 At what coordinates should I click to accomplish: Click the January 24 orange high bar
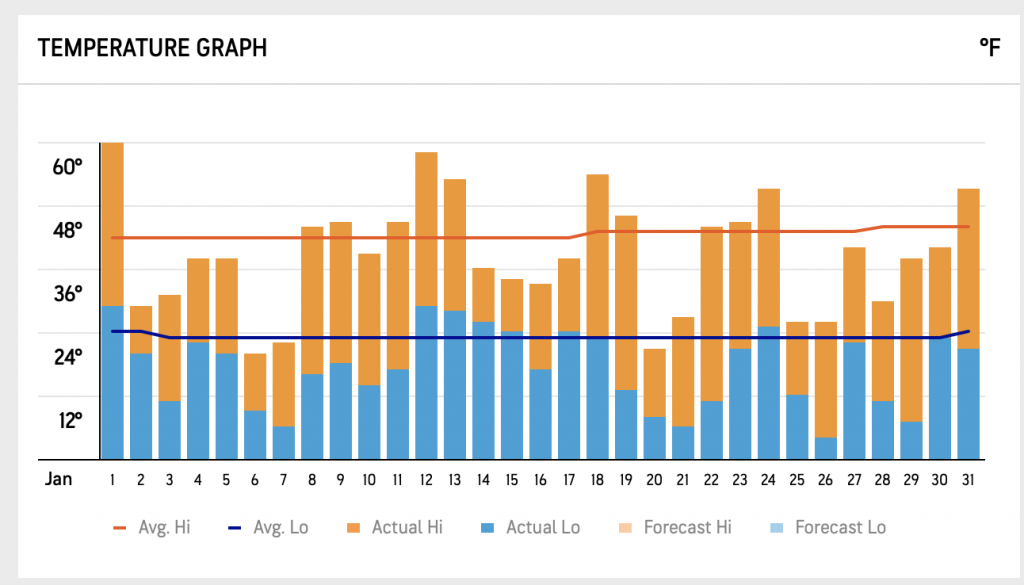click(769, 257)
